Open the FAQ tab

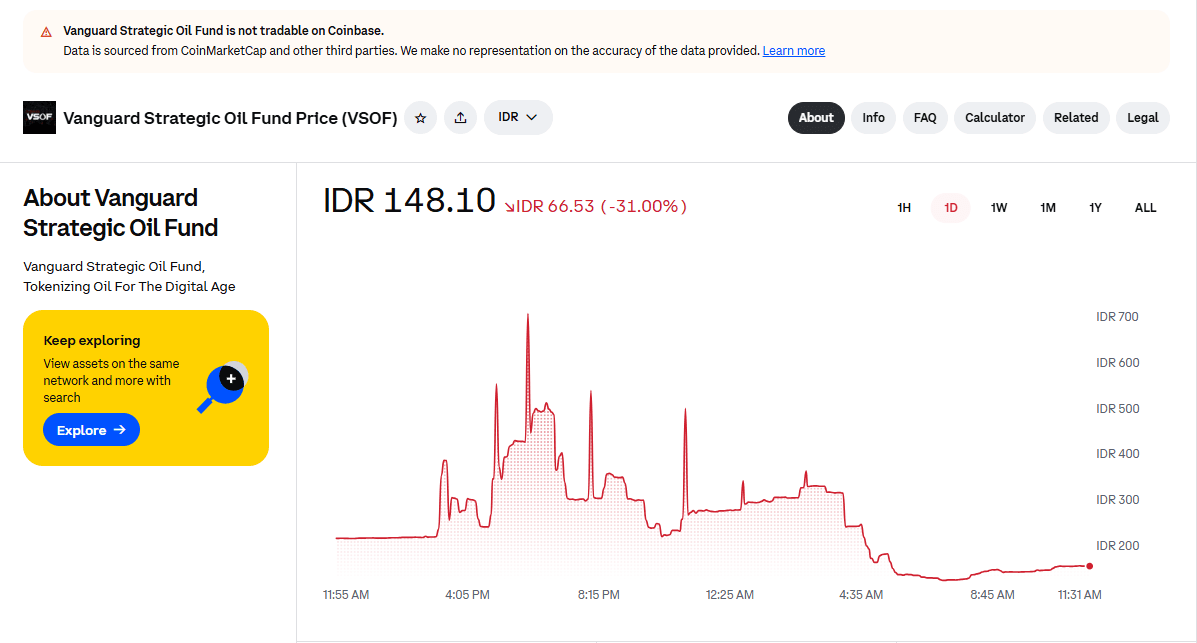coord(925,118)
